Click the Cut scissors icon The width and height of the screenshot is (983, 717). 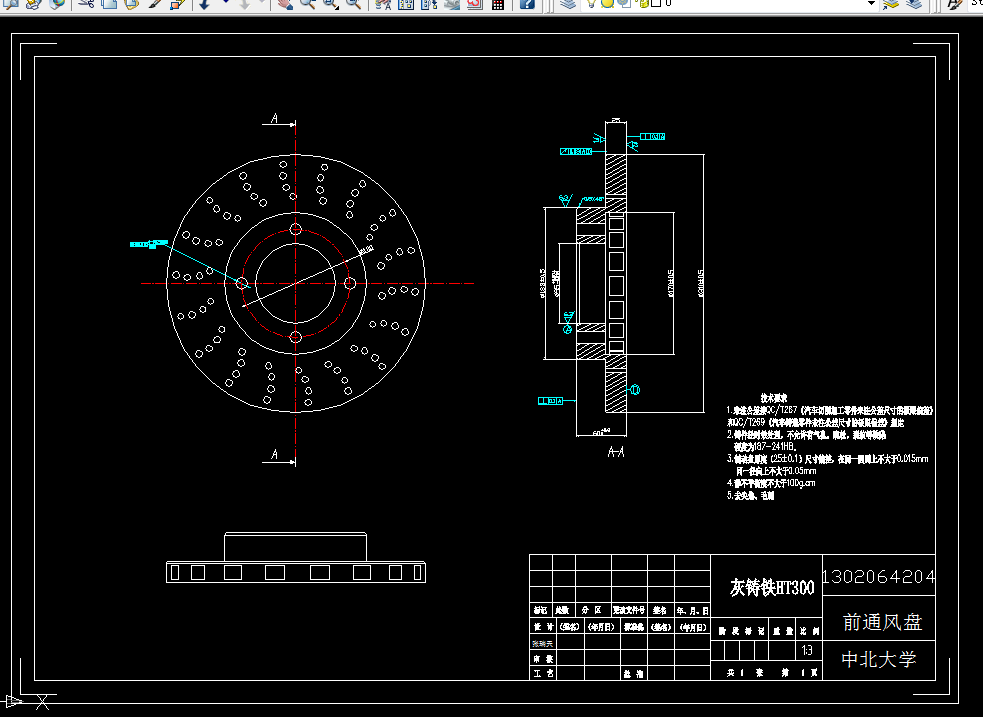(87, 3)
